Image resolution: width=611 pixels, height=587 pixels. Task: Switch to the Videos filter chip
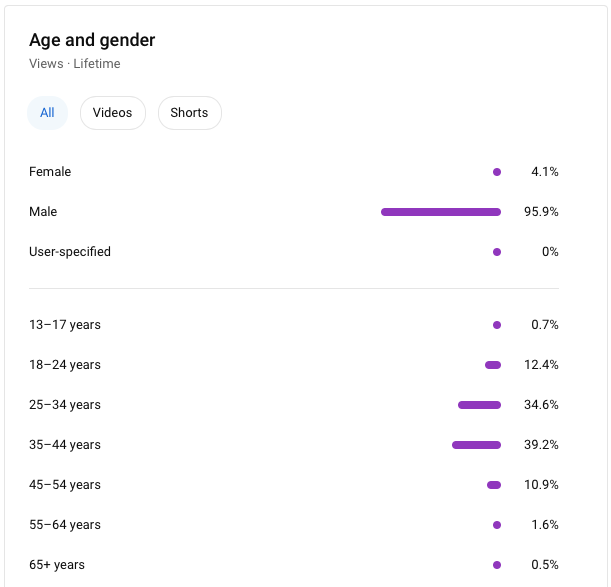click(x=112, y=113)
